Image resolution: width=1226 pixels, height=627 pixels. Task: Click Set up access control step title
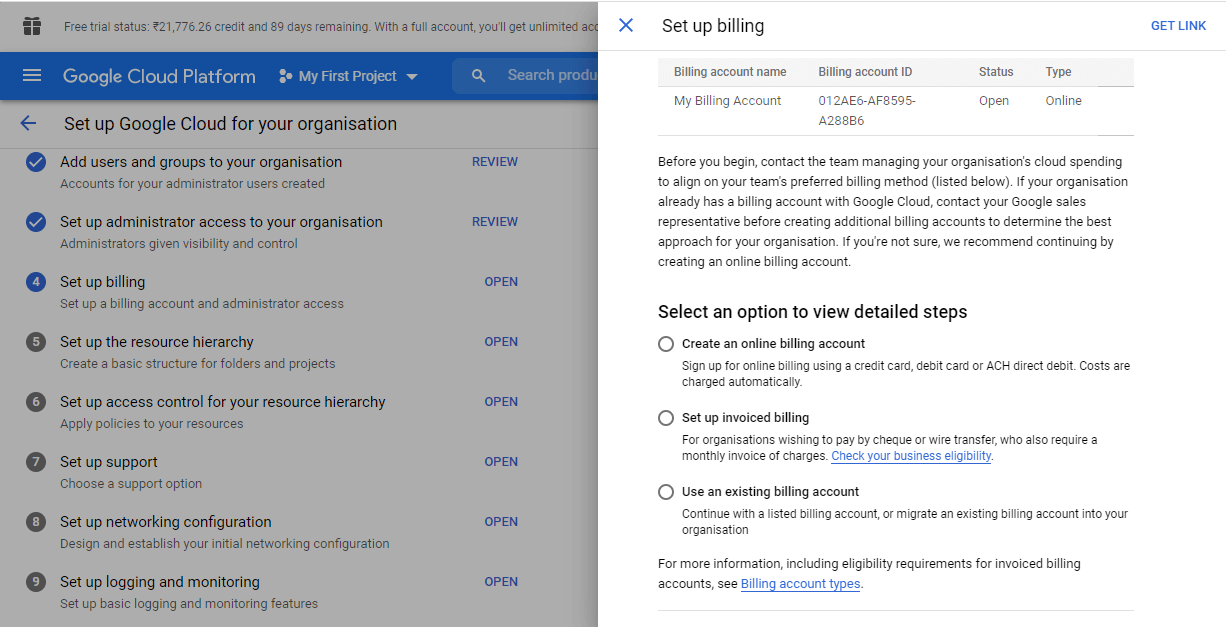click(223, 402)
